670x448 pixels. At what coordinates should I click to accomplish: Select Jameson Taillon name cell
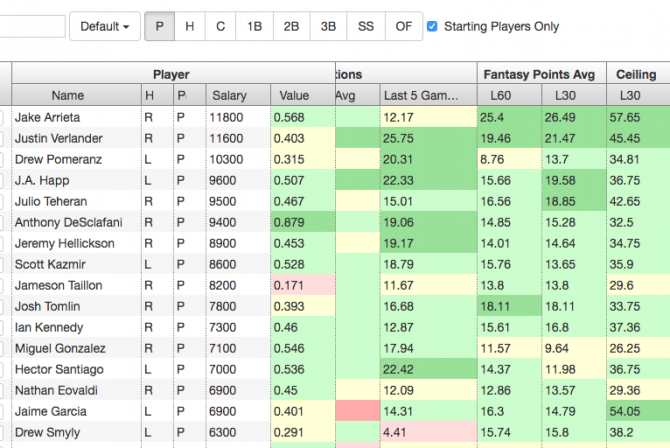click(x=76, y=285)
